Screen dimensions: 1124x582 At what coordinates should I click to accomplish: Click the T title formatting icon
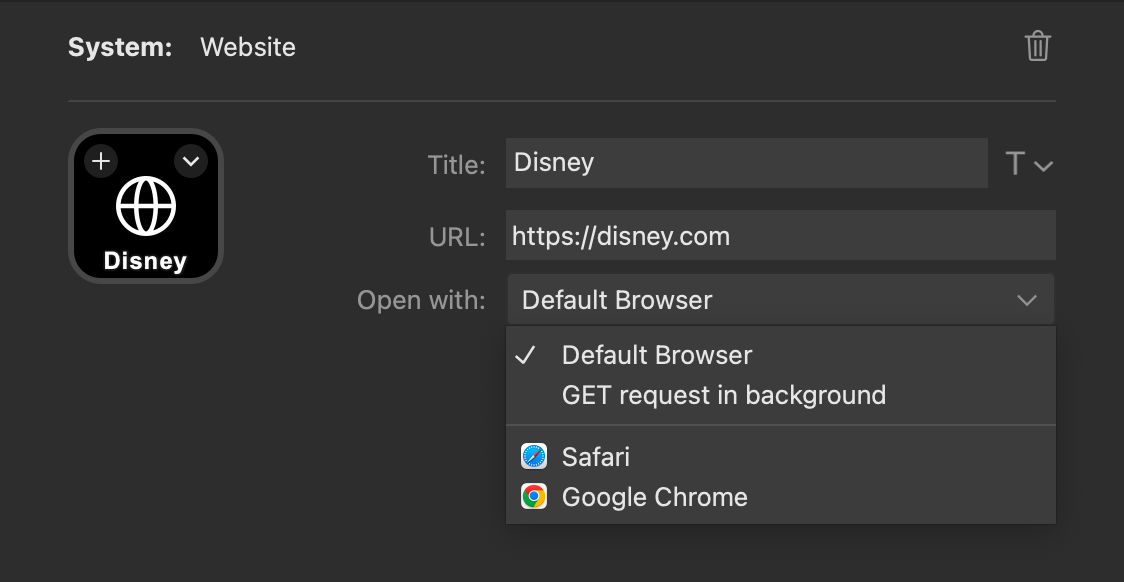point(1014,164)
